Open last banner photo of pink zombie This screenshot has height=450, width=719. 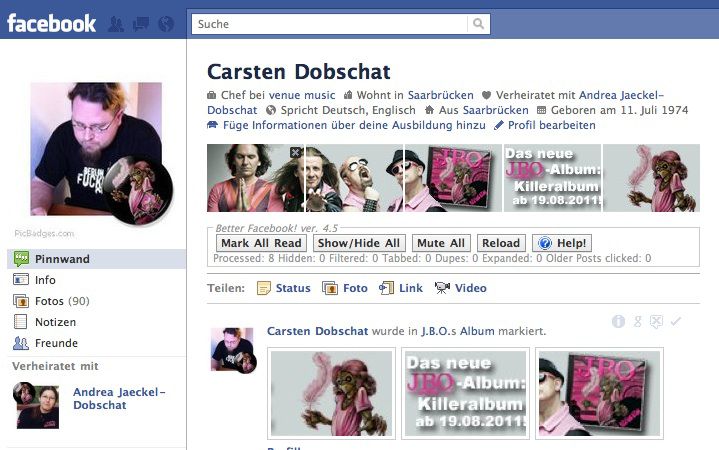coord(651,178)
